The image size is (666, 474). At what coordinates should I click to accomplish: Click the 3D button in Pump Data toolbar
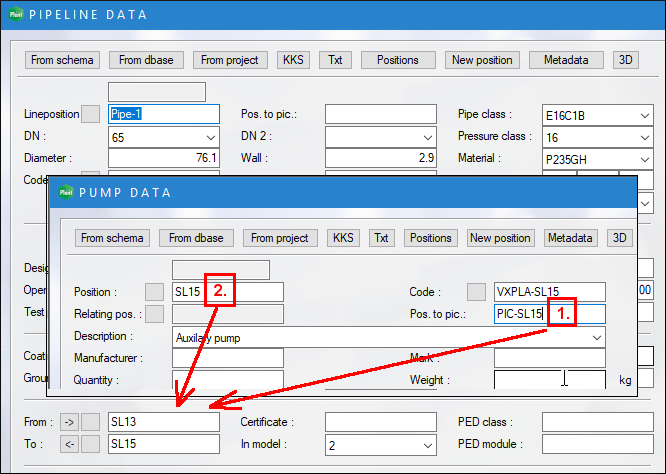tap(620, 238)
